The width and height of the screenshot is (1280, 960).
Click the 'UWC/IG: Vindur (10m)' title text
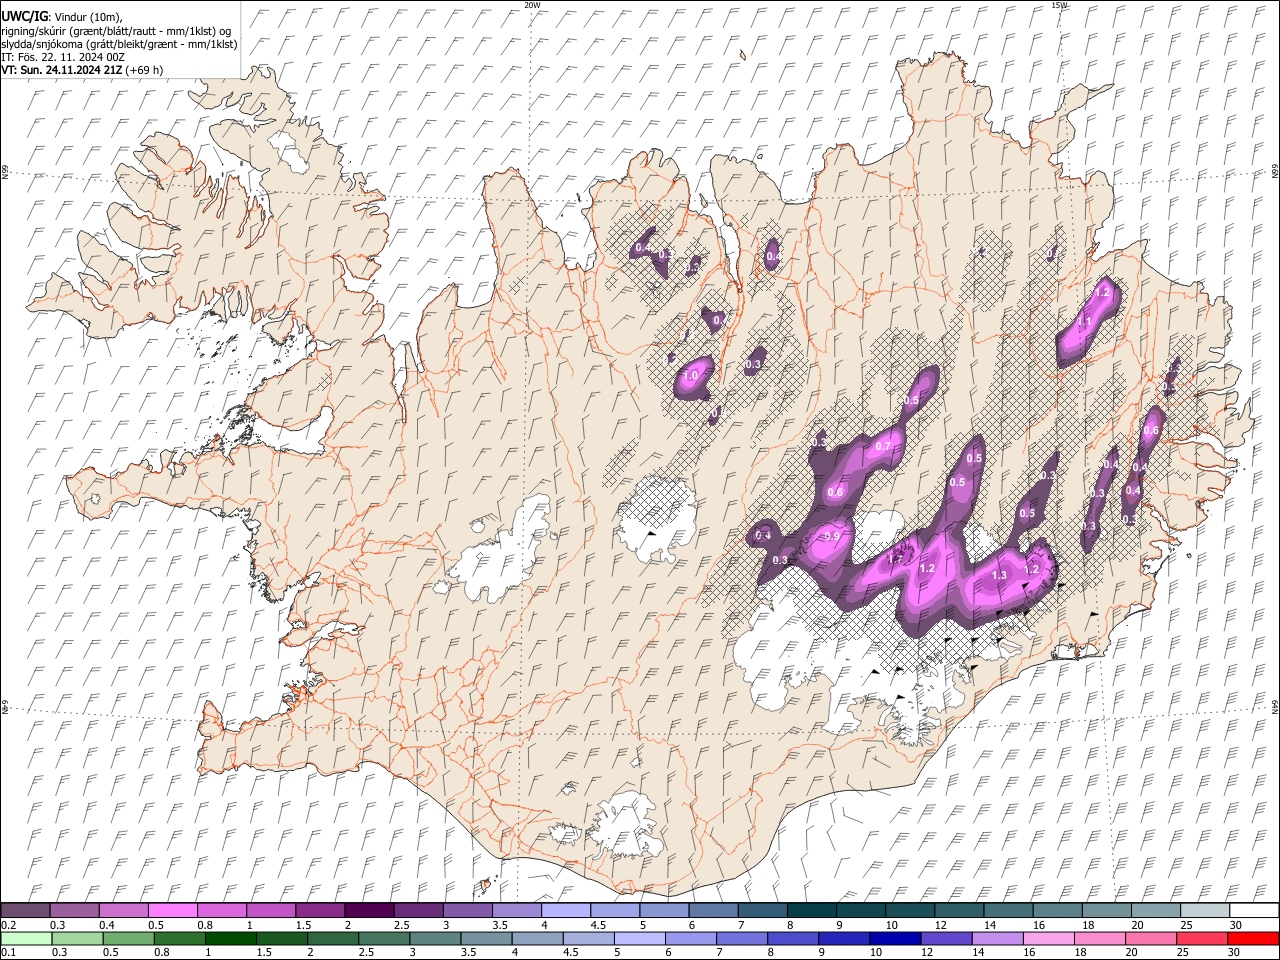(62, 17)
